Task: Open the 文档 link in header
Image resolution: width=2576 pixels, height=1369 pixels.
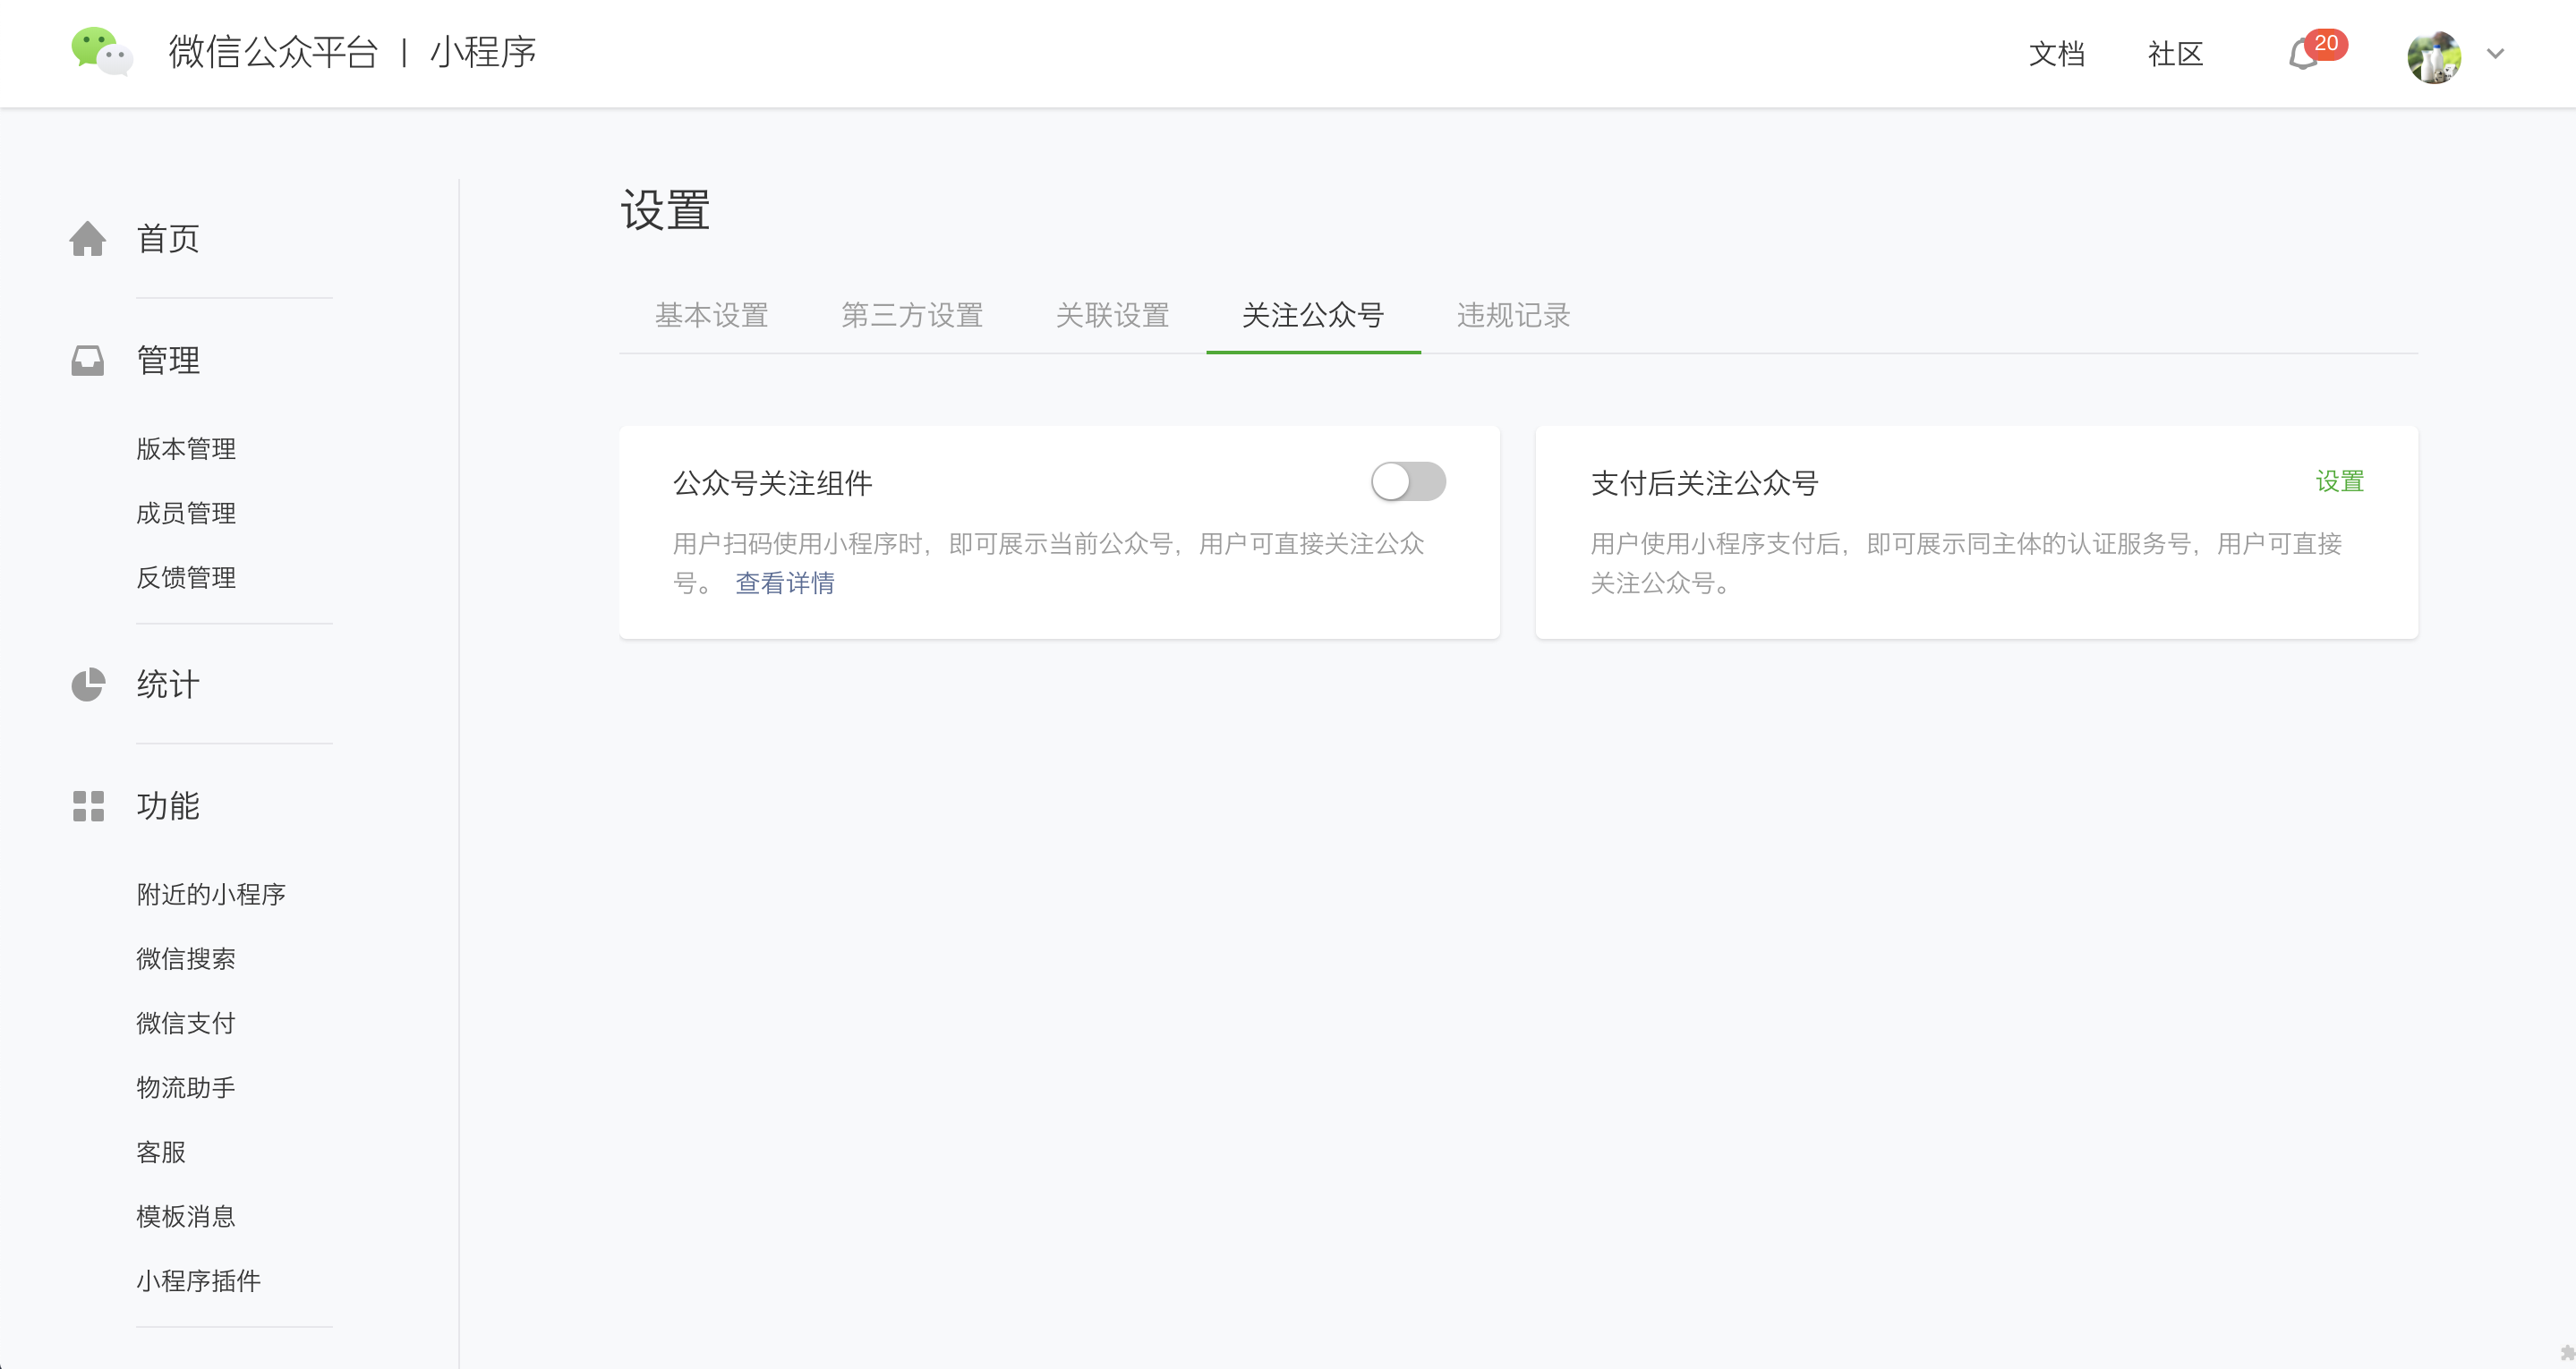Action: [x=2056, y=54]
